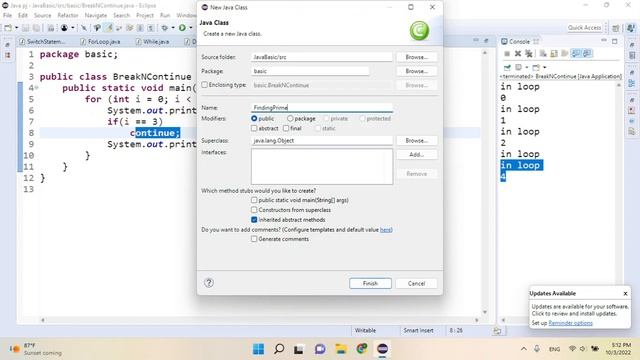
Task: Select the package modifier radio button
Action: coord(290,118)
